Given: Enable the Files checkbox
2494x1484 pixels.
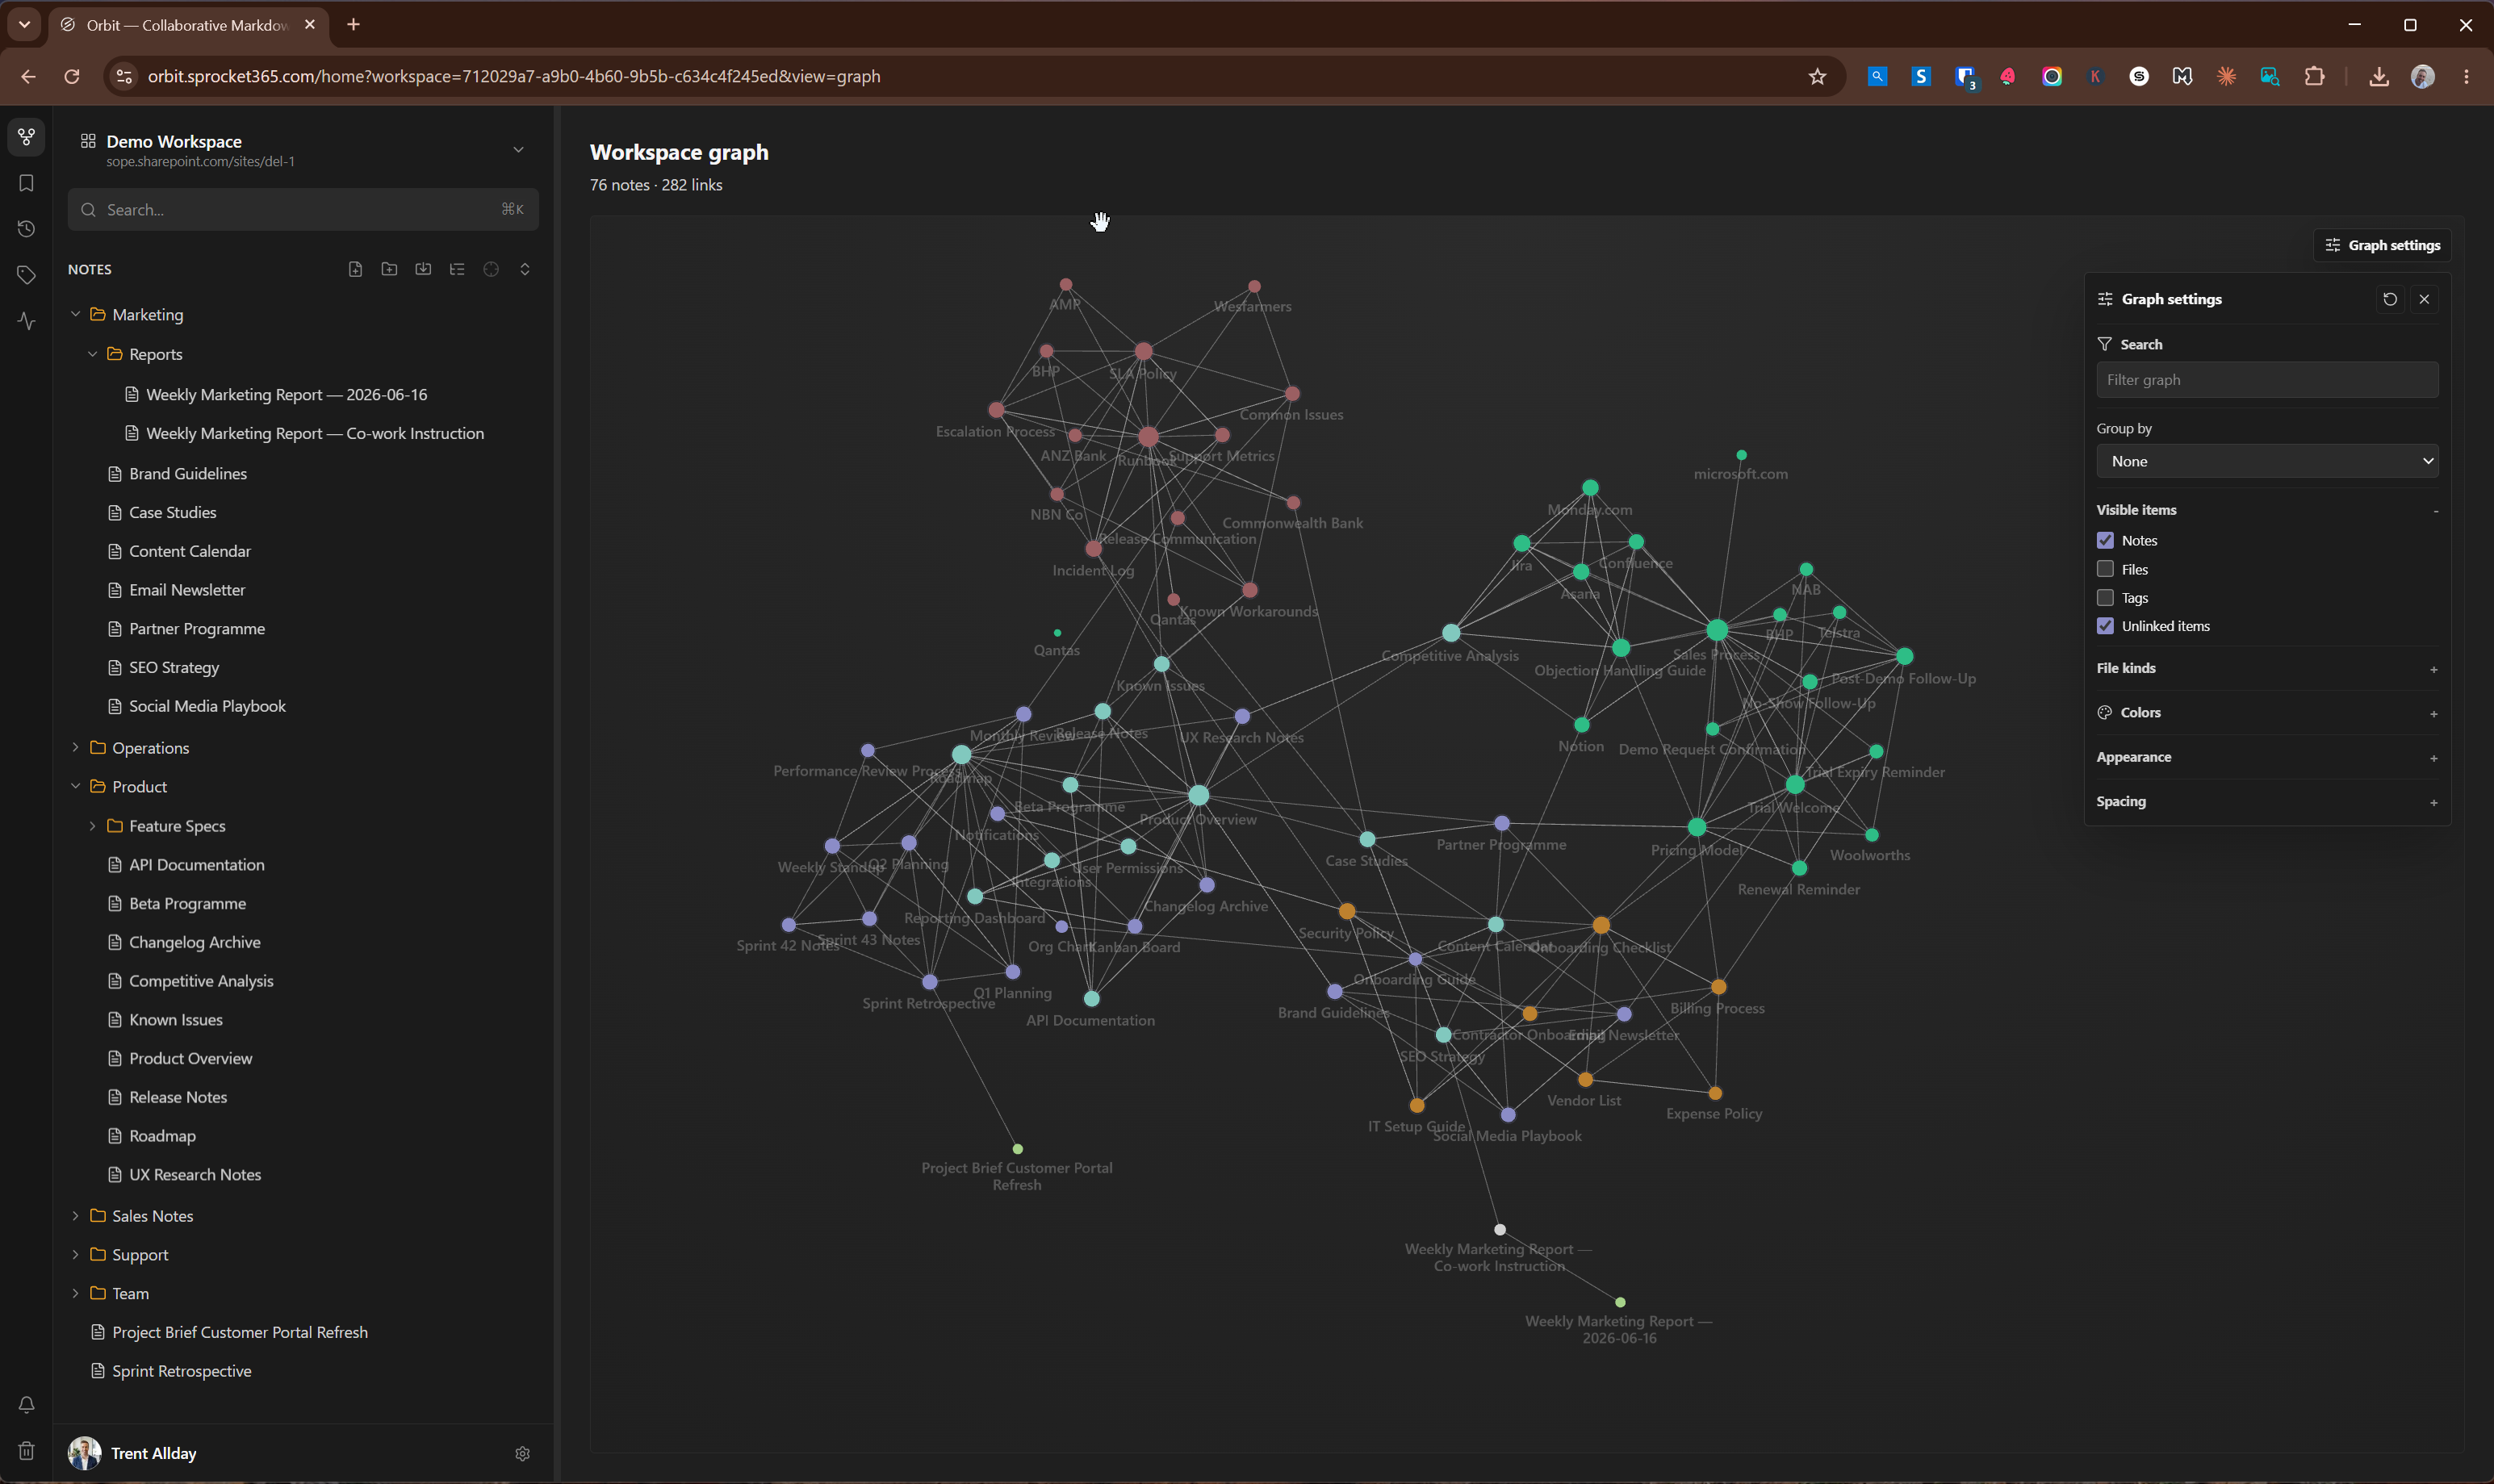Looking at the screenshot, I should pos(2105,569).
